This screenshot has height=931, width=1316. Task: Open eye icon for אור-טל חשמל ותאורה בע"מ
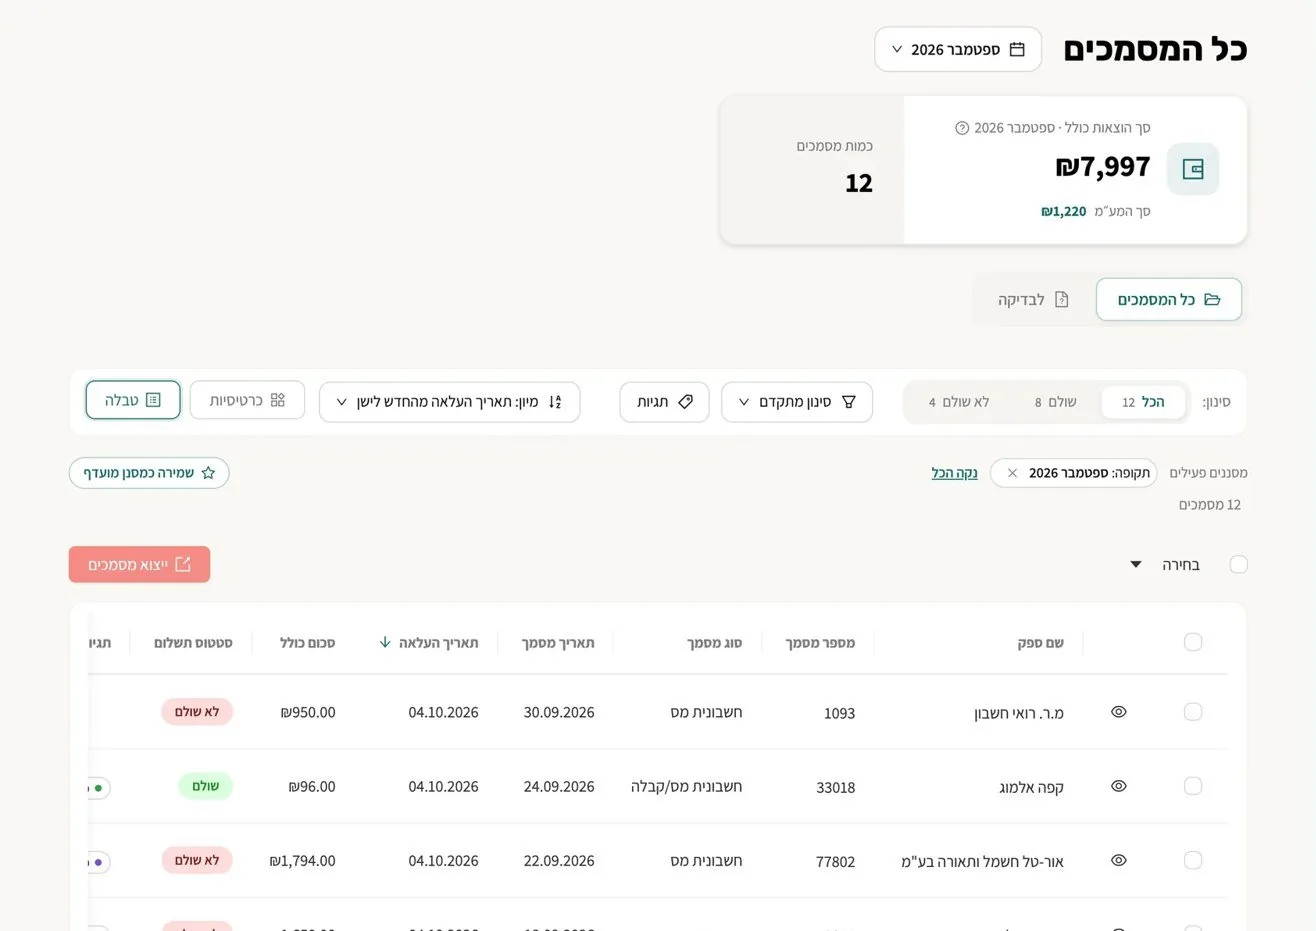(1119, 860)
